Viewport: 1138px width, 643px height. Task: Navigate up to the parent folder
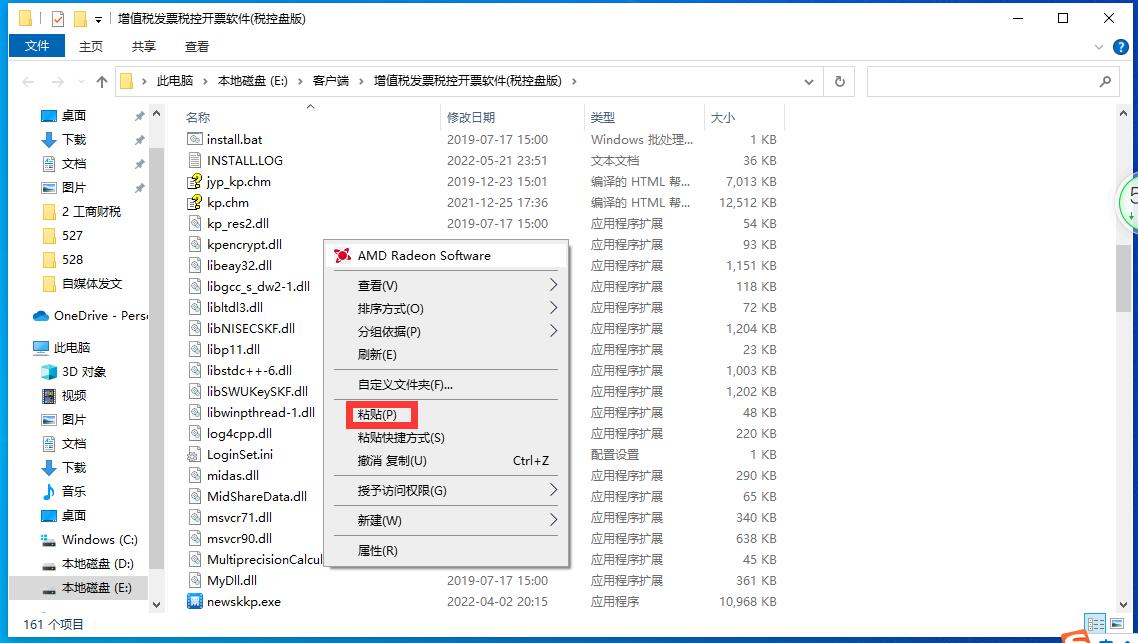pyautogui.click(x=104, y=81)
